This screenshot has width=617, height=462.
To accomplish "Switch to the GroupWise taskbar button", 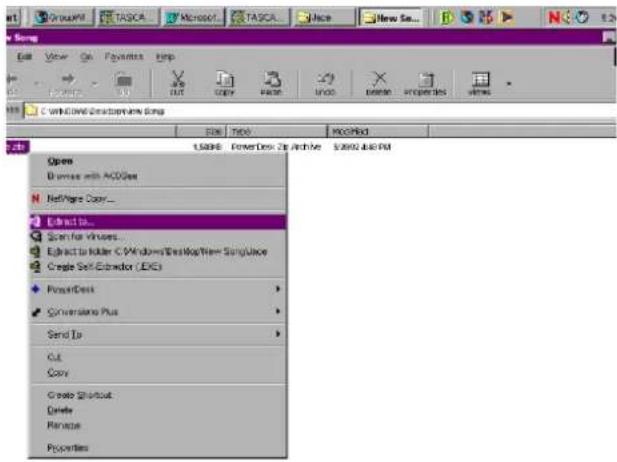I will pos(63,17).
